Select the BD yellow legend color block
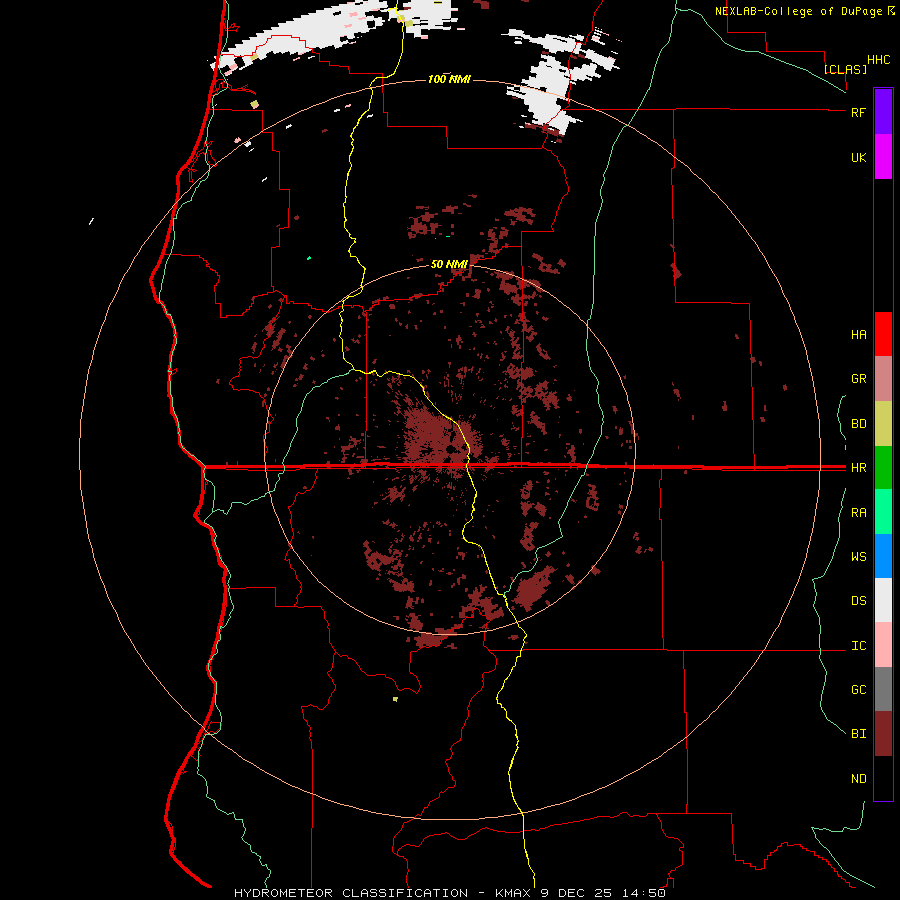The width and height of the screenshot is (900, 900). (883, 424)
